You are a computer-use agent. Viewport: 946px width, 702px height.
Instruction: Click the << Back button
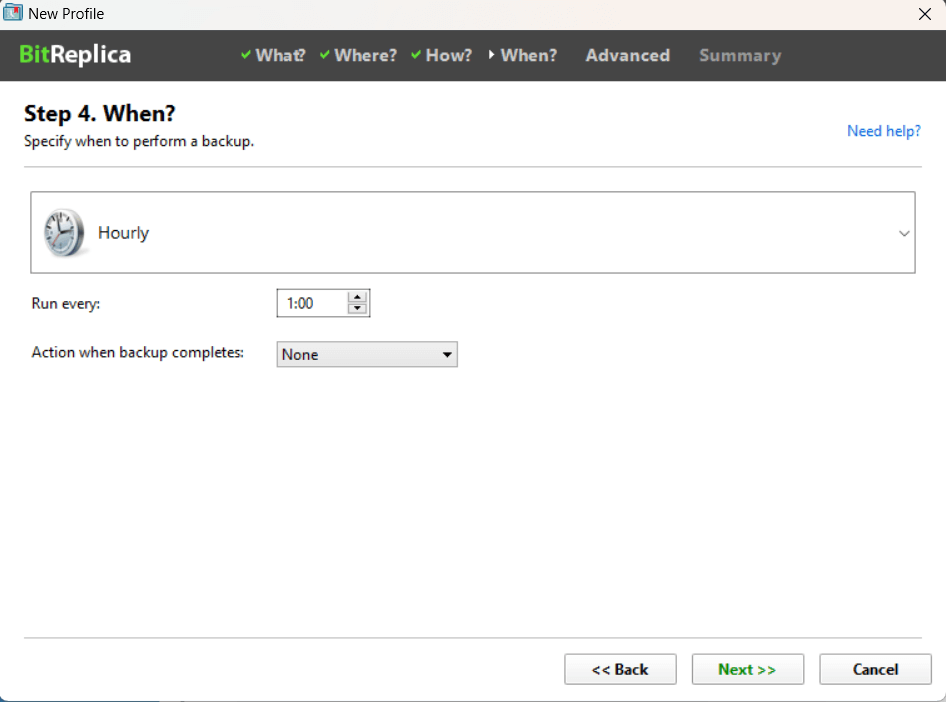click(620, 669)
